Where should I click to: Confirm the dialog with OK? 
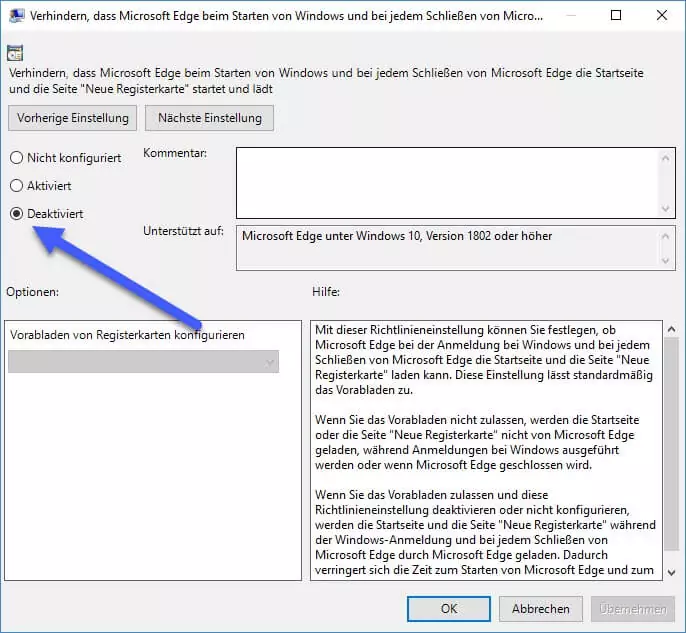click(449, 608)
